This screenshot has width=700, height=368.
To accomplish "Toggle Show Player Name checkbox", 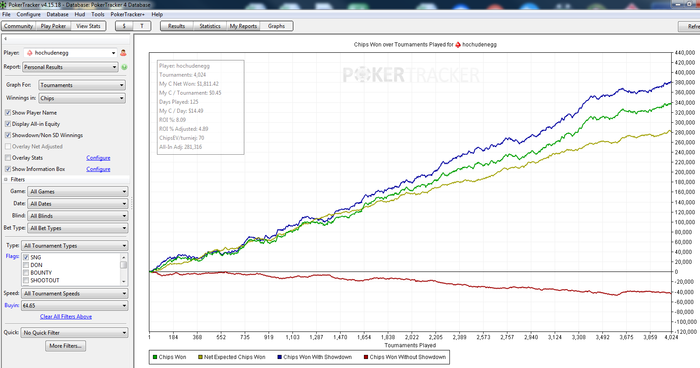I will [x=8, y=113].
